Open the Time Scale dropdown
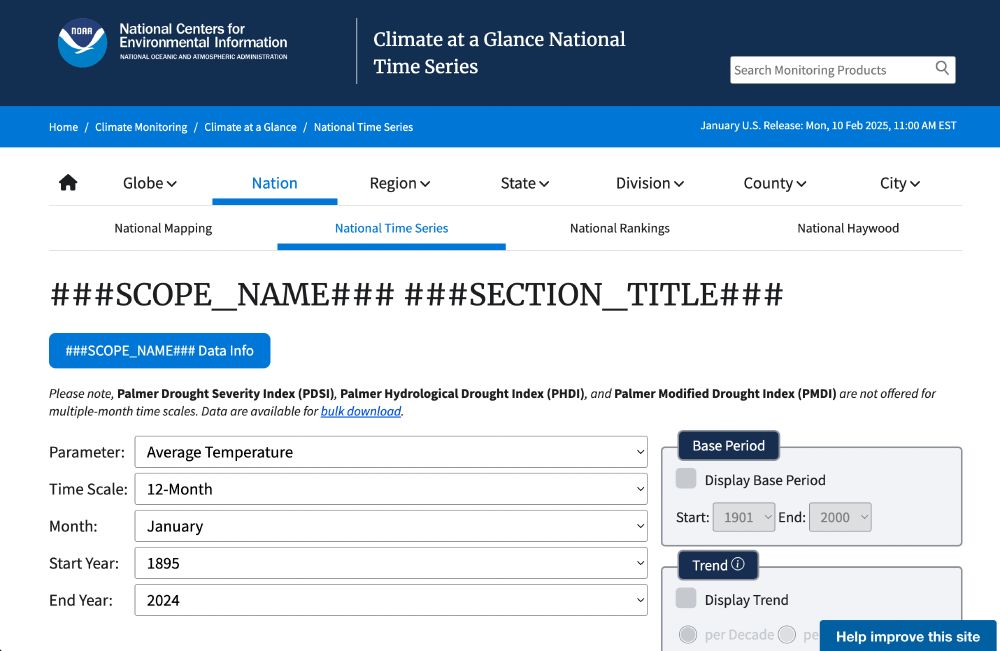This screenshot has width=1000, height=651. 390,489
